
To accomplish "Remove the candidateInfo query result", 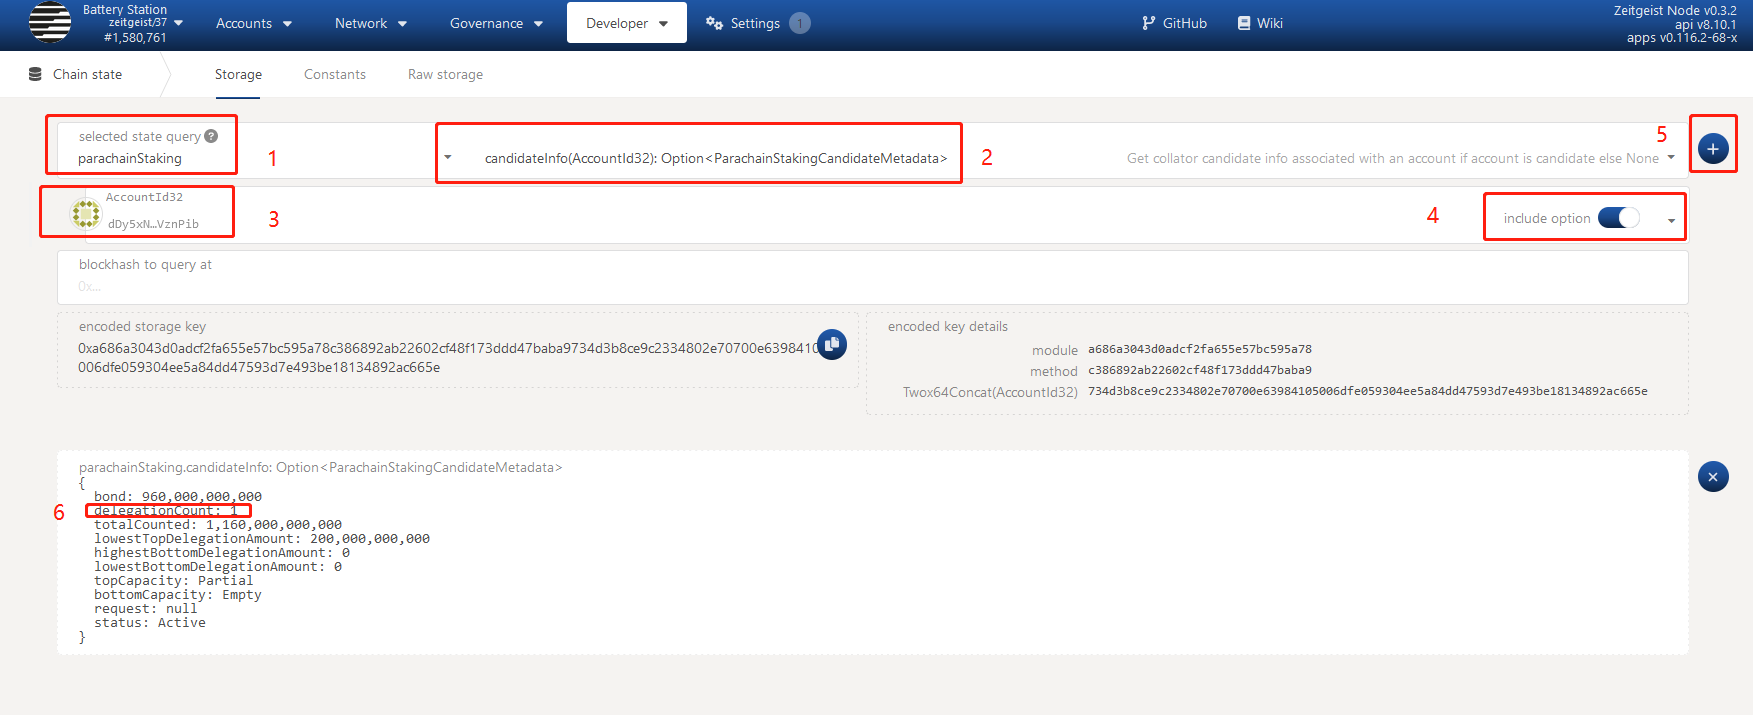I will tap(1712, 477).
